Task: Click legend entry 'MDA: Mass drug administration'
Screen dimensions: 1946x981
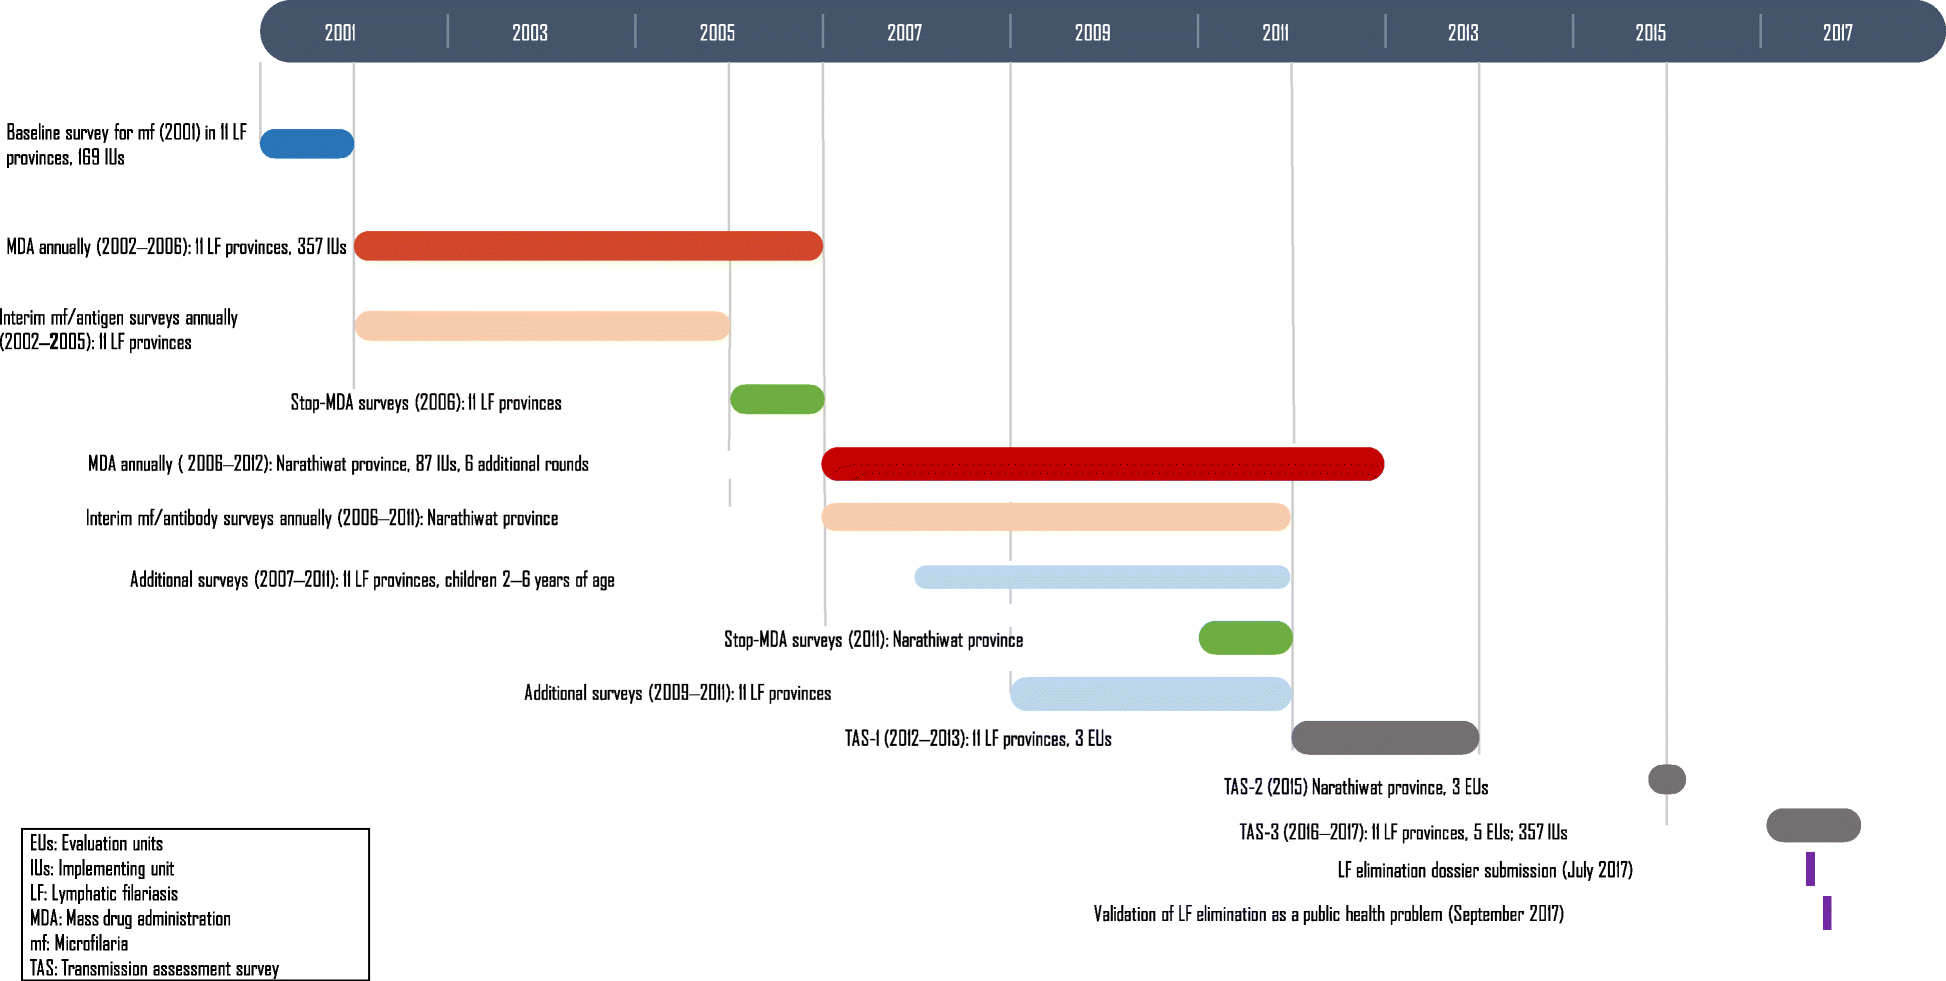Action: pyautogui.click(x=130, y=919)
